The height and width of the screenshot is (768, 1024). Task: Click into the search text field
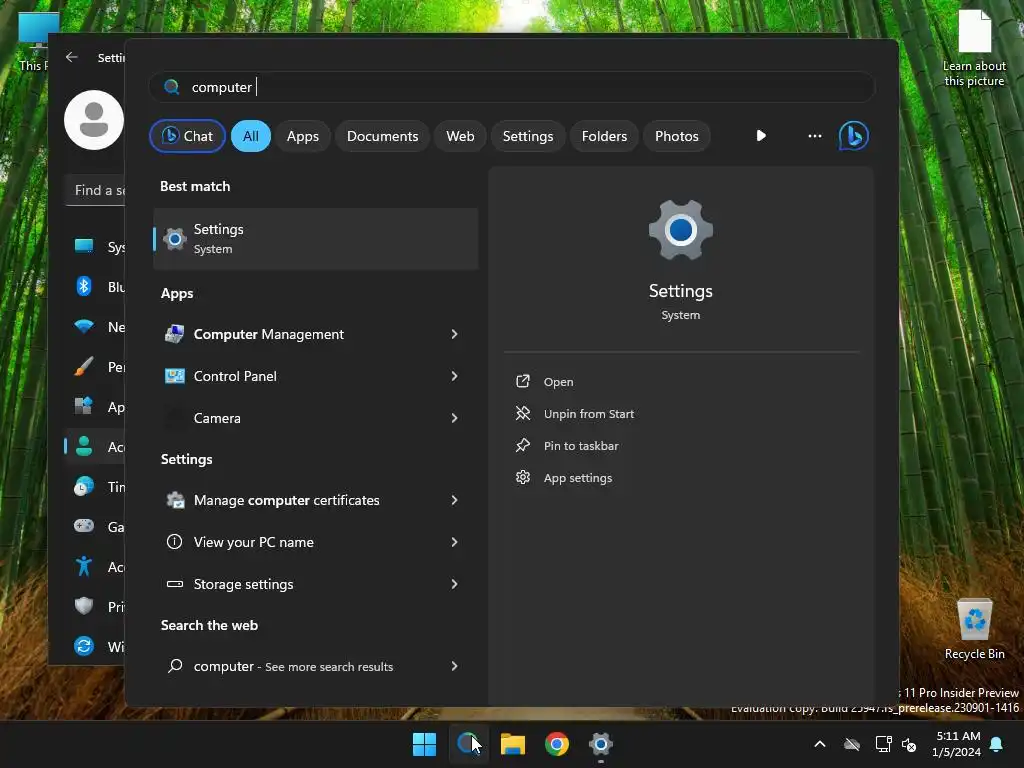(x=513, y=87)
